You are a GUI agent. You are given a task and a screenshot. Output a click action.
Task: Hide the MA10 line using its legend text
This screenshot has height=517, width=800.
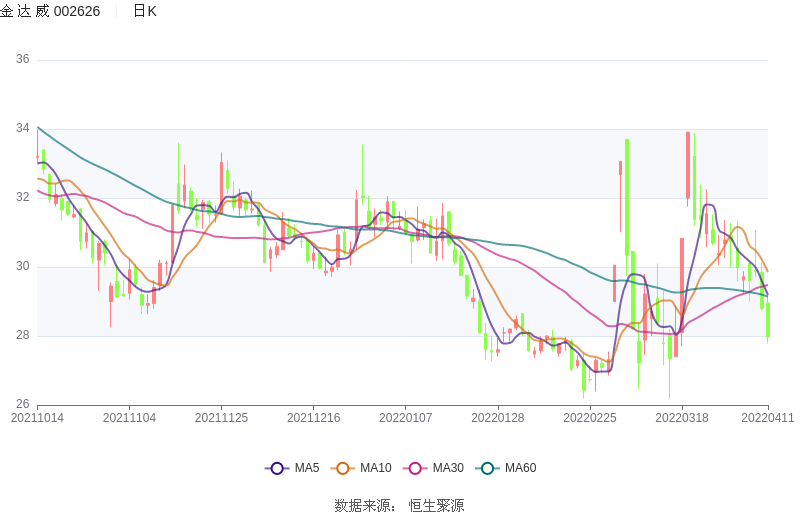point(375,468)
